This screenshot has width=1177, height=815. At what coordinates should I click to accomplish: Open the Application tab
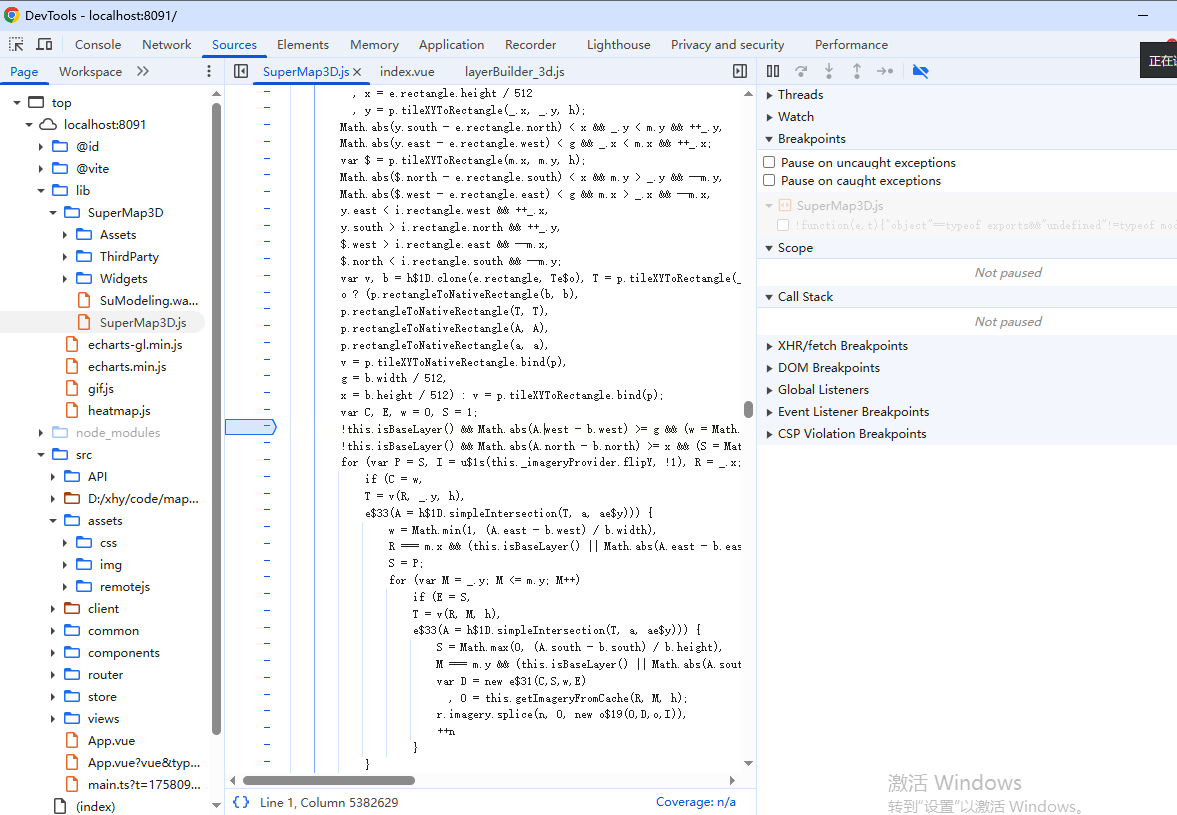[451, 45]
